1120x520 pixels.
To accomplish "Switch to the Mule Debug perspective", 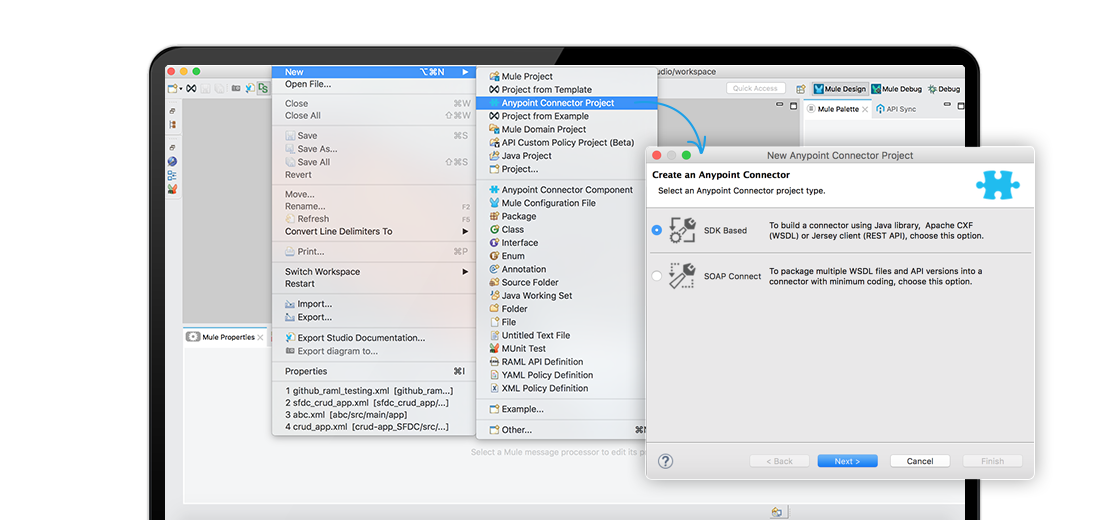I will pyautogui.click(x=896, y=89).
